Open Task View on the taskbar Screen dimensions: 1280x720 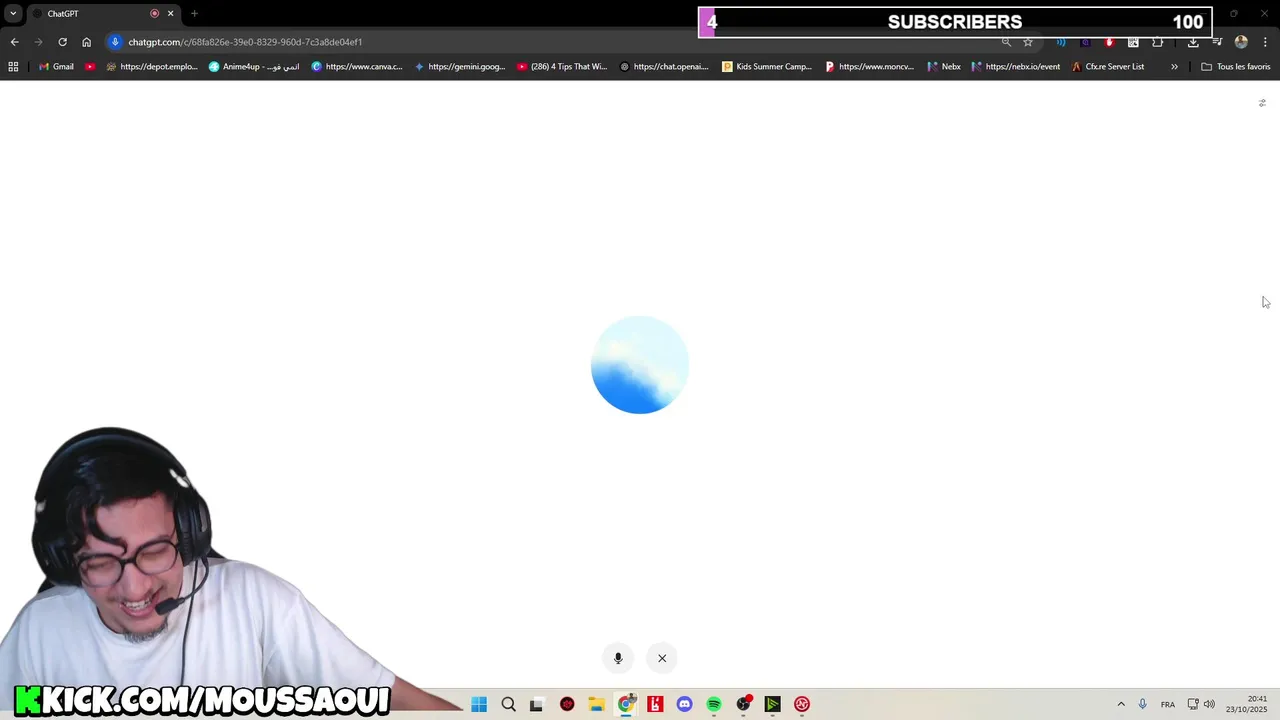(x=536, y=704)
